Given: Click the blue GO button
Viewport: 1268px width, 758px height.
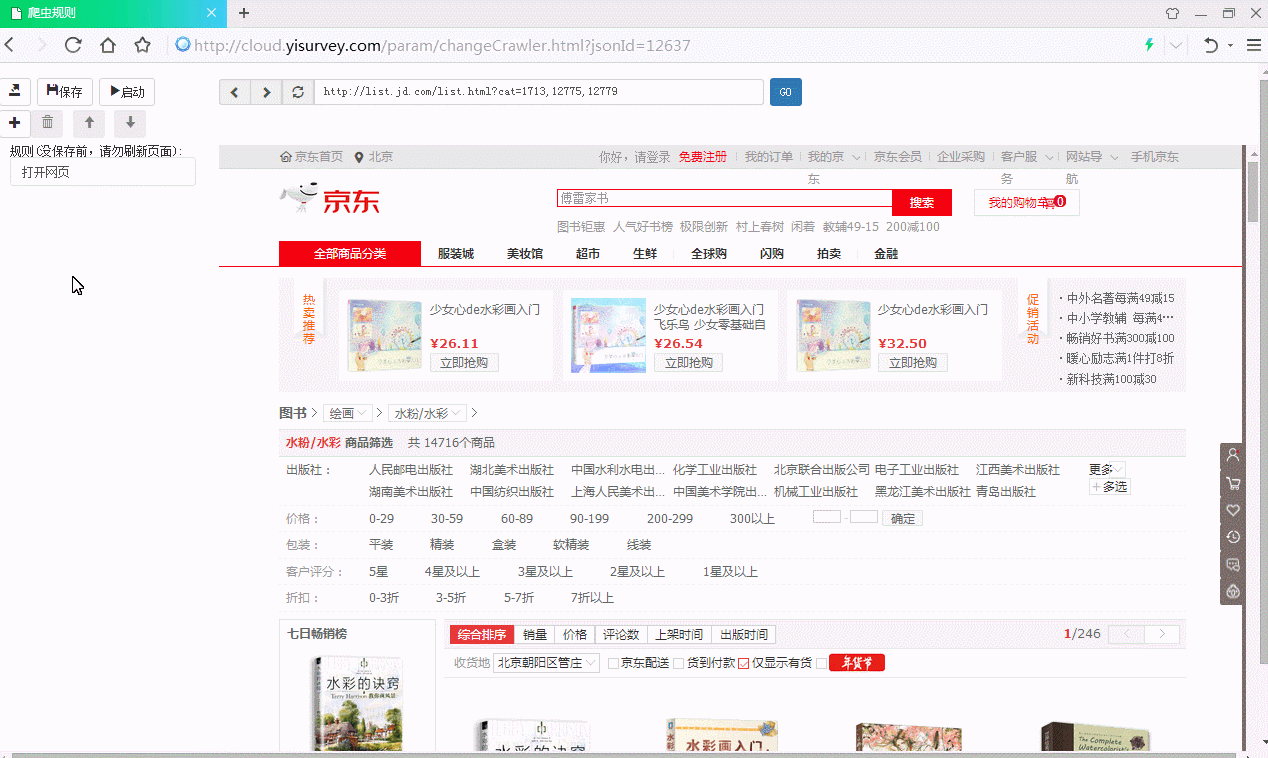Looking at the screenshot, I should pyautogui.click(x=786, y=92).
